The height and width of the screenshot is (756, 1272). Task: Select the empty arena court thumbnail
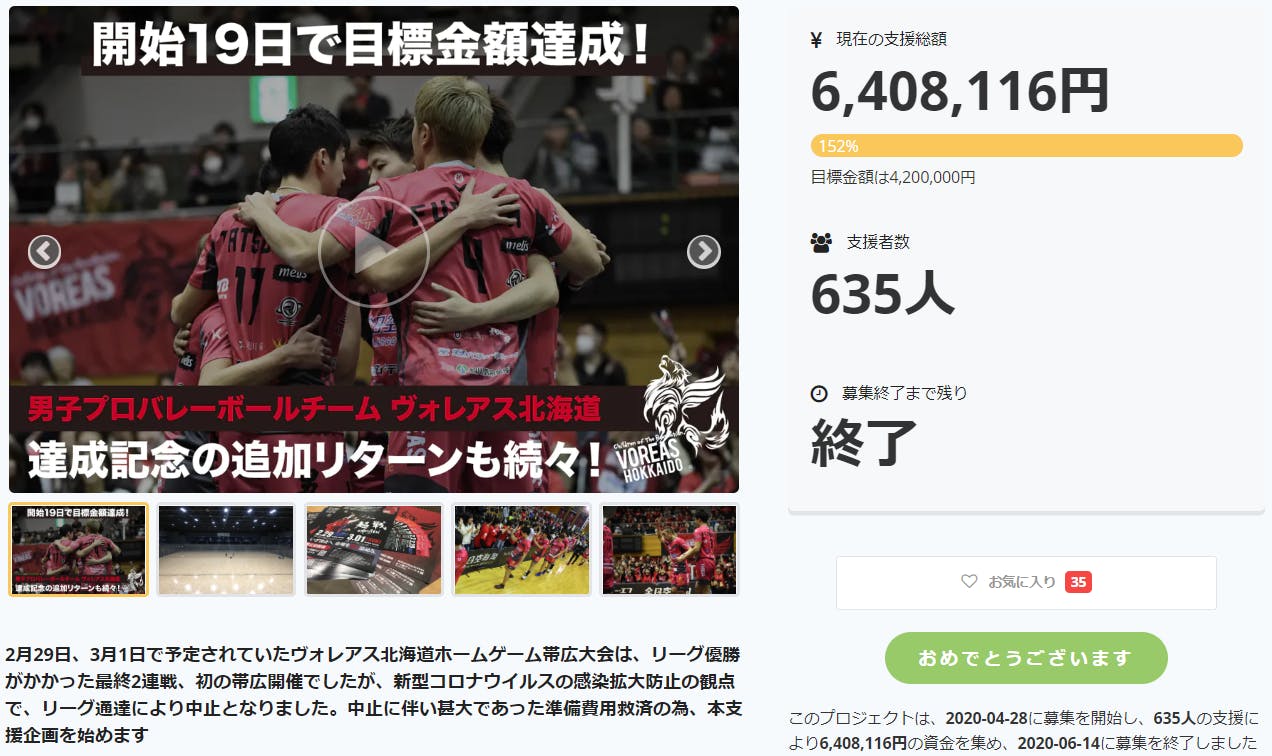(226, 550)
